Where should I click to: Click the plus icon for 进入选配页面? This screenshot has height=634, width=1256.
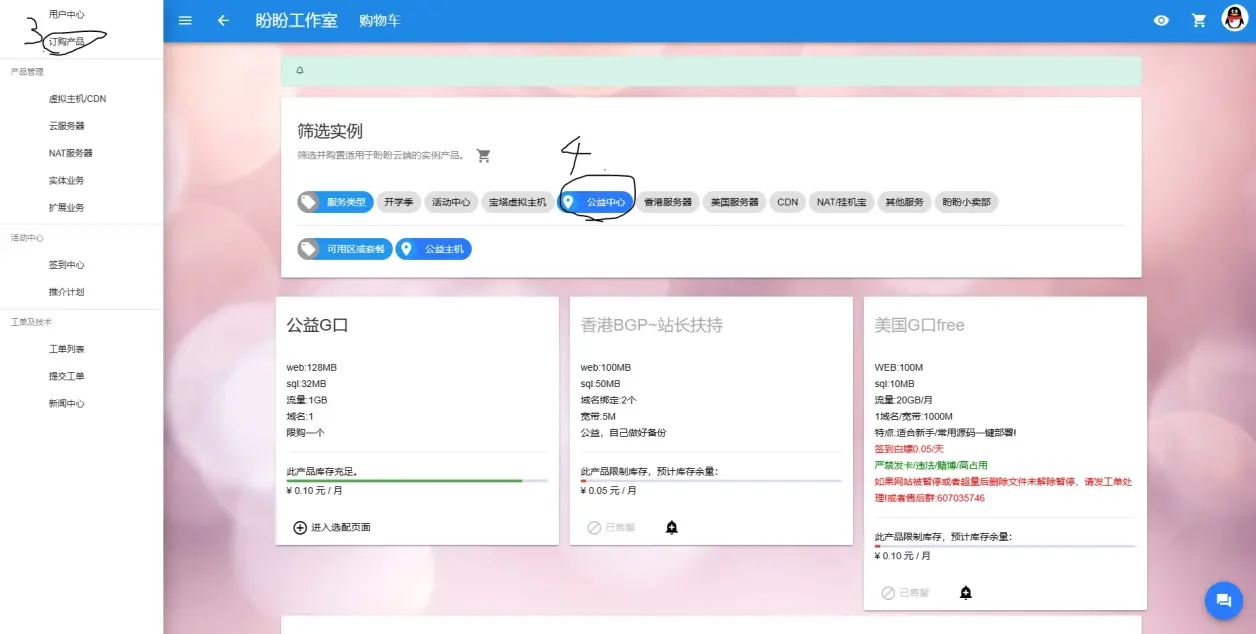pyautogui.click(x=300, y=527)
